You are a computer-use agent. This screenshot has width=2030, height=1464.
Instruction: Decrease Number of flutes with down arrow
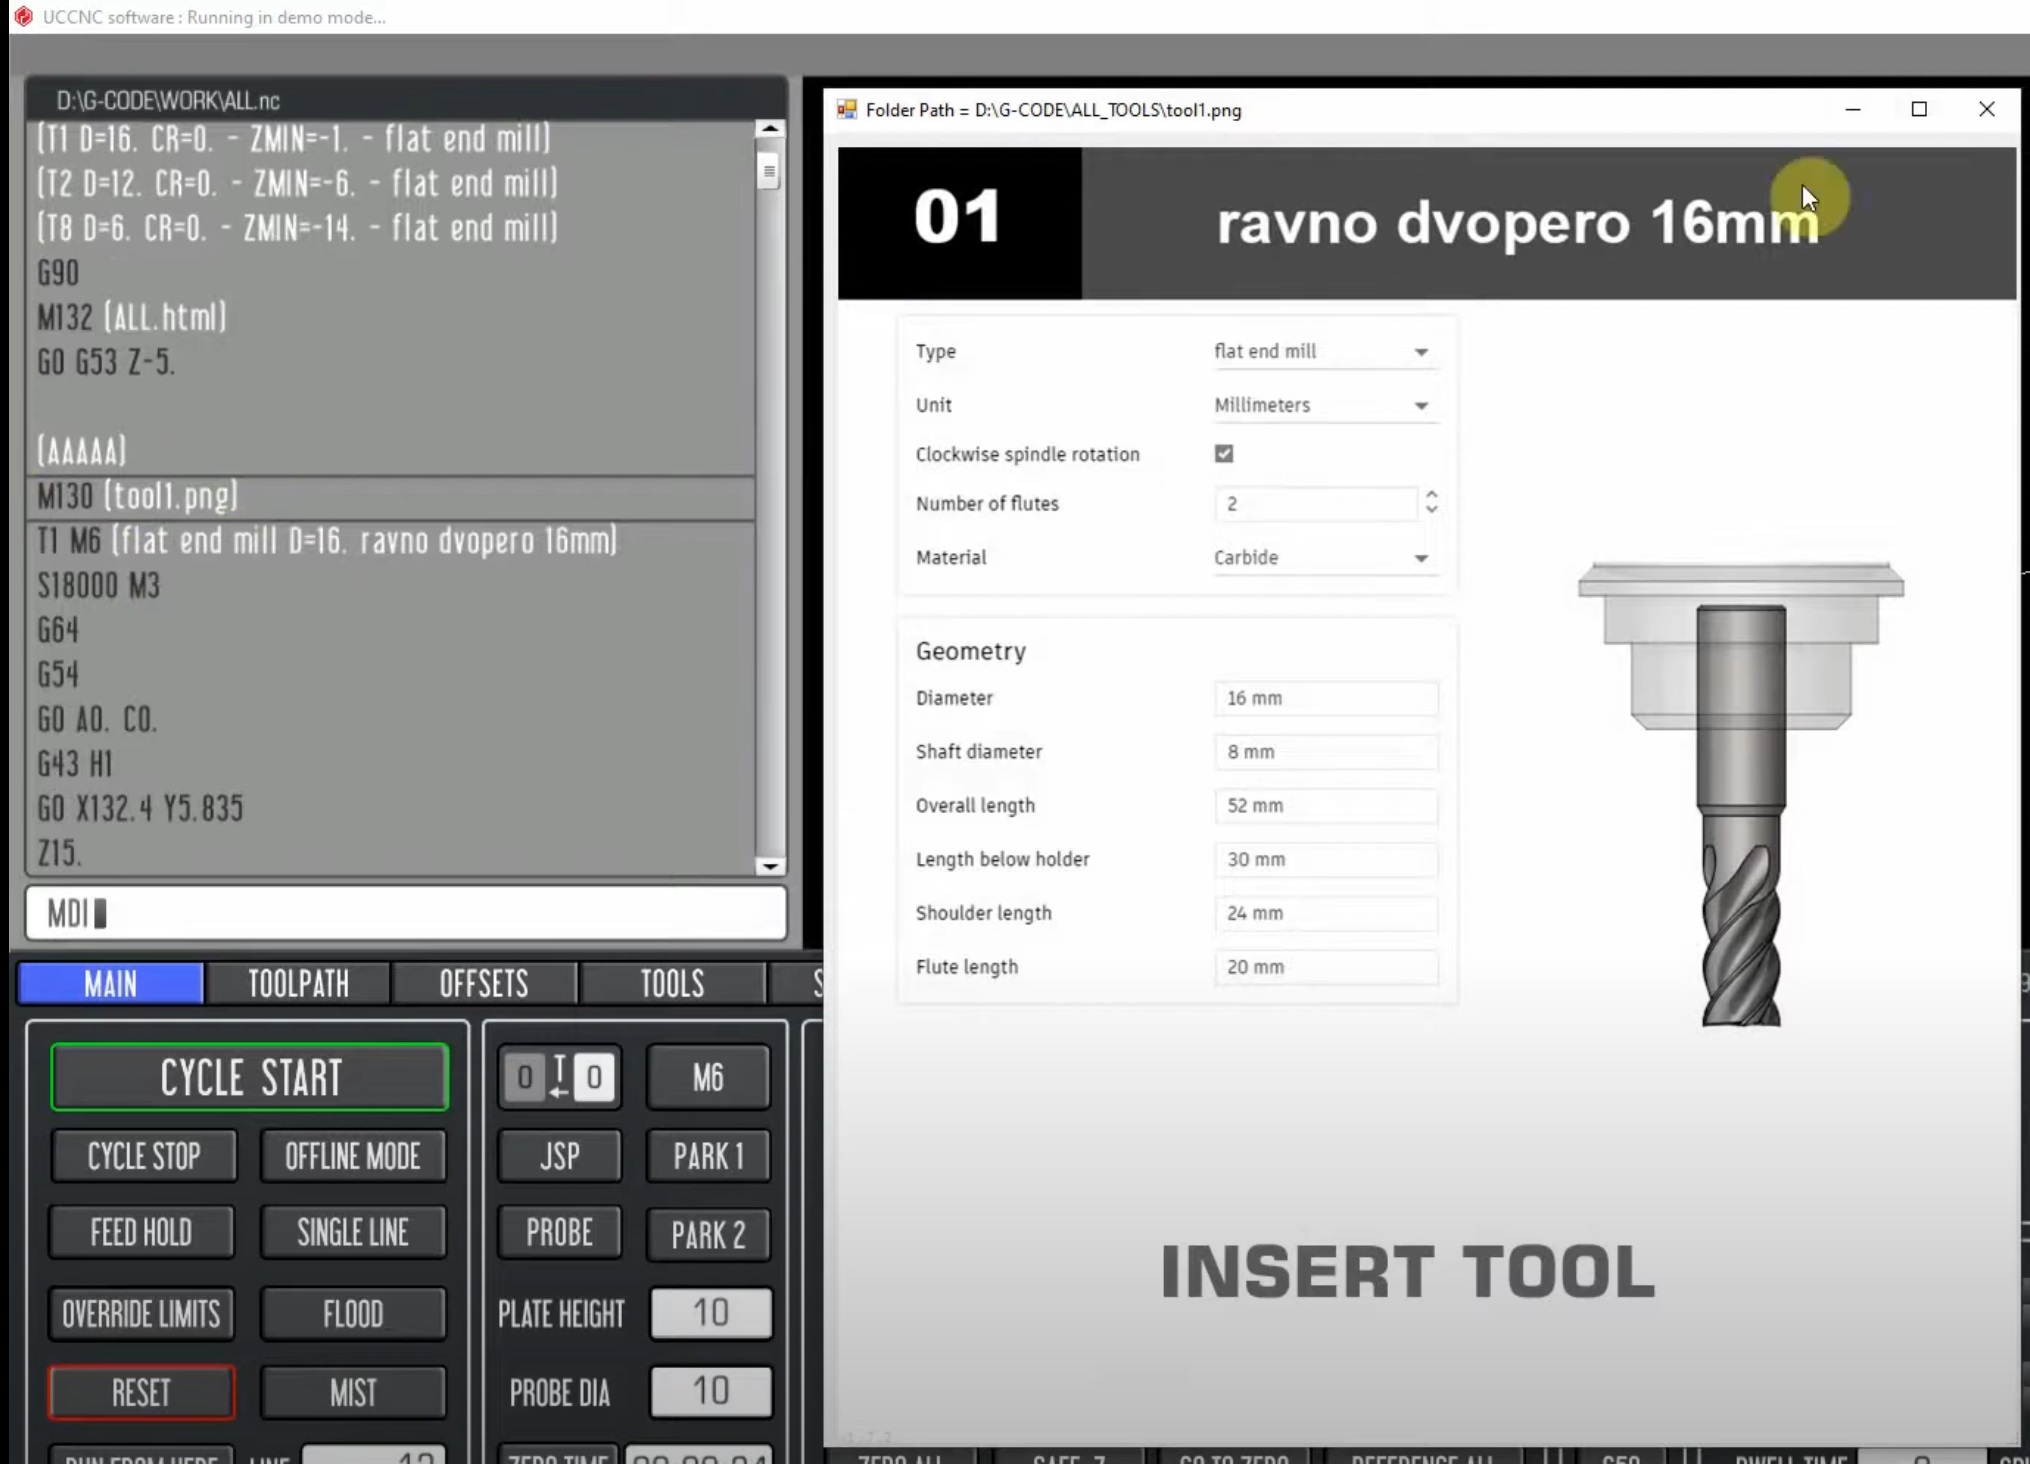(1432, 510)
